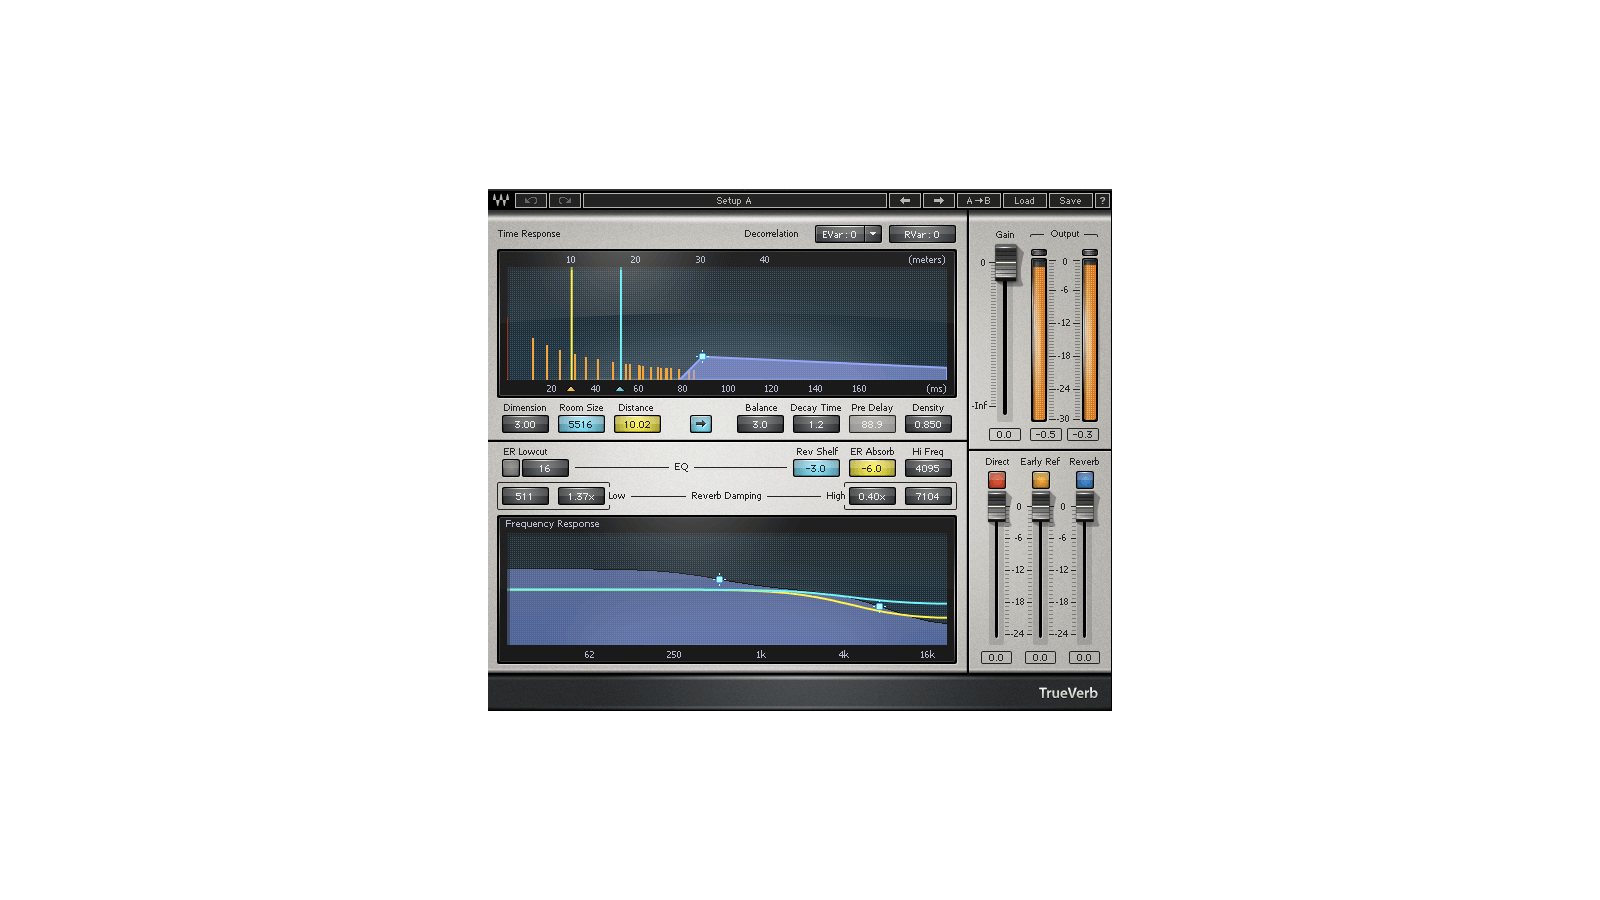
Task: Click the right output peak value -0.3
Action: [x=1083, y=434]
